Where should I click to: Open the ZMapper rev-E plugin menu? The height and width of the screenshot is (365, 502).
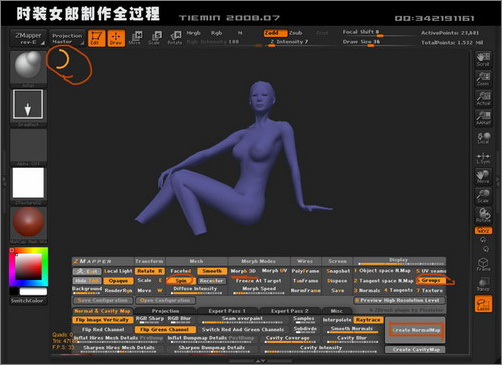[x=28, y=38]
